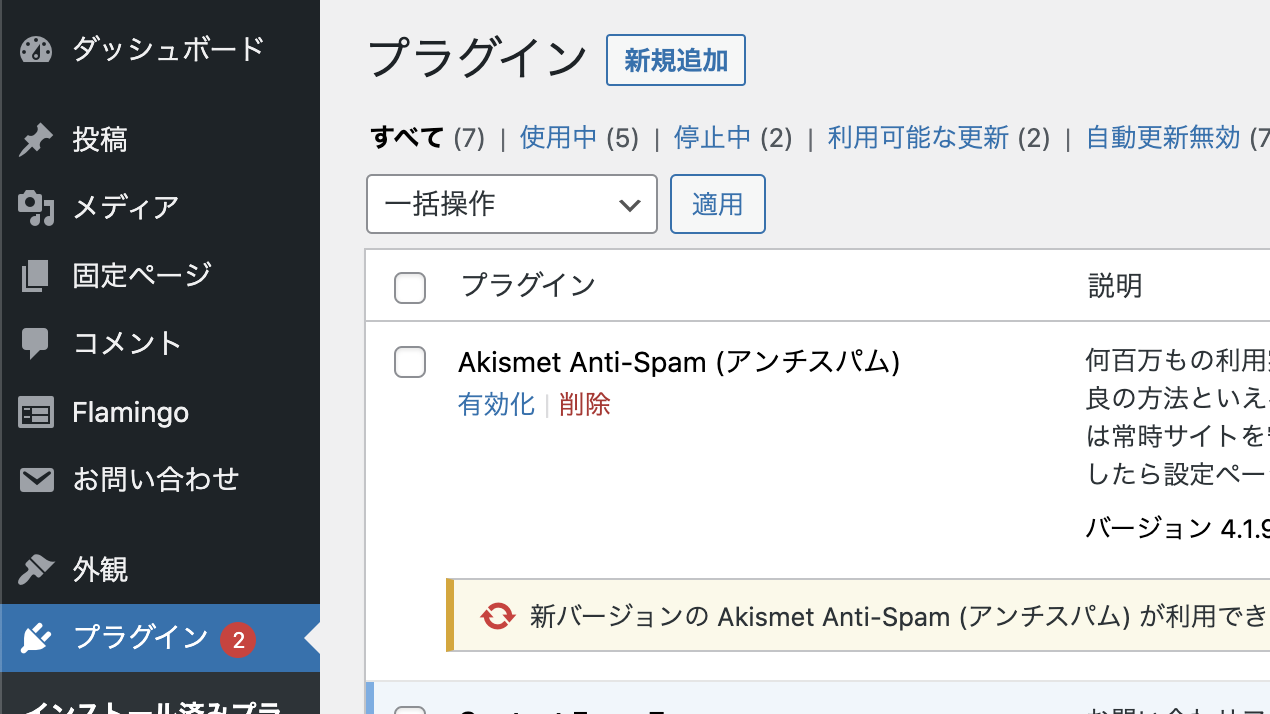
Task: Activate Akismet with 有効化 link
Action: (497, 405)
